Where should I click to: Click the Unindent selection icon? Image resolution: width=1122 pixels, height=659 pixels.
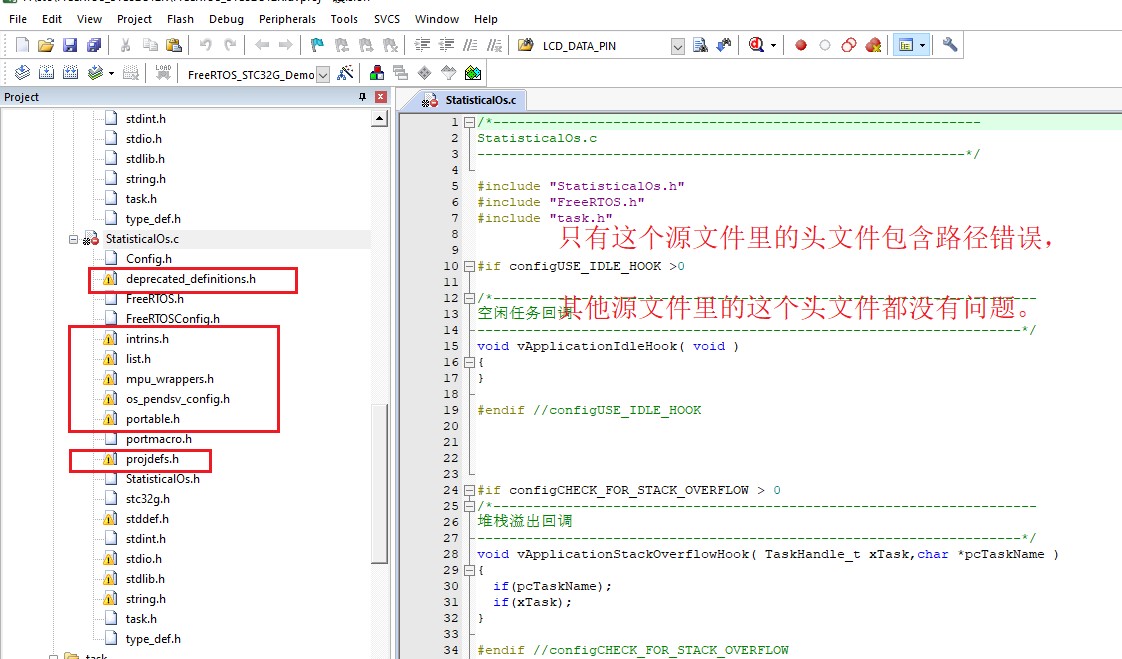(447, 45)
